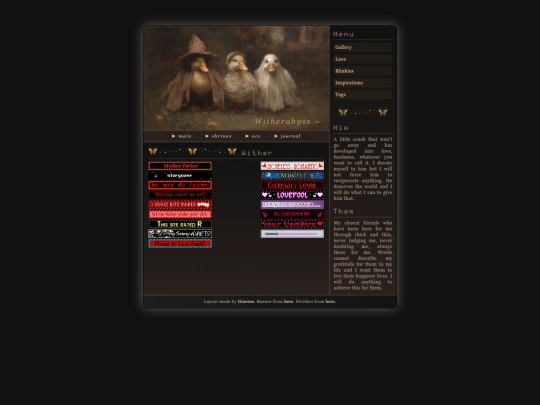Click the blue 'NOW' blinkie

click(x=292, y=176)
